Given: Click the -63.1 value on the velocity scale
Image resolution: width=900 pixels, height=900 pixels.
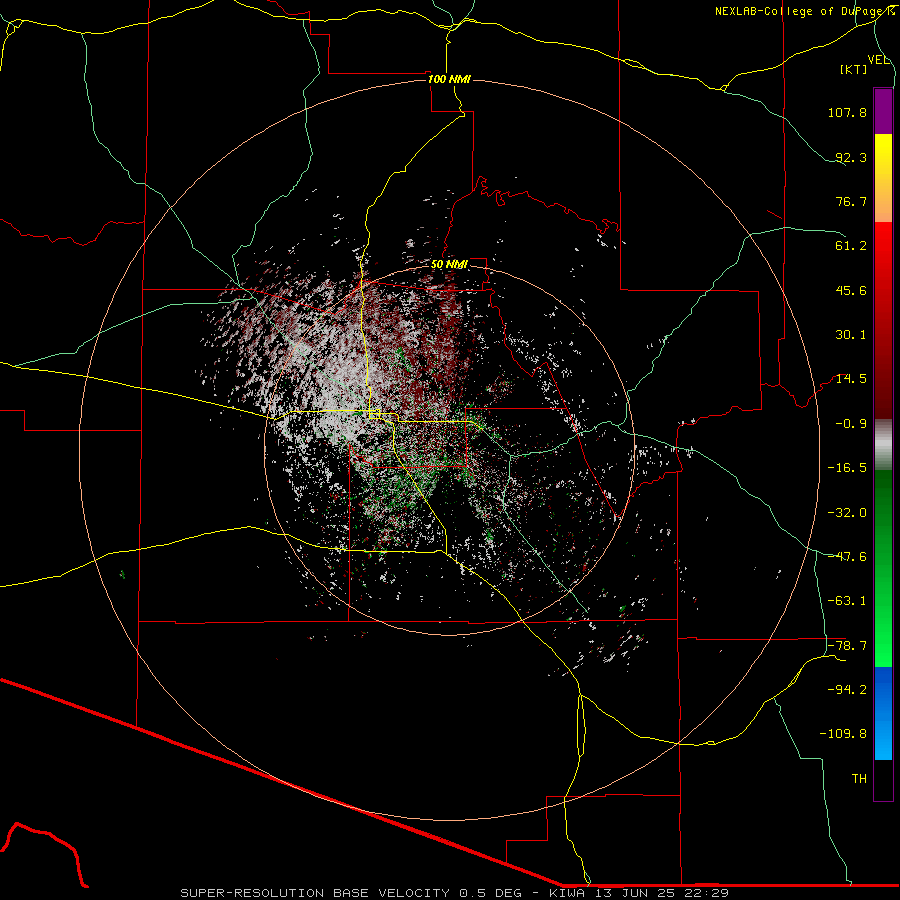Looking at the screenshot, I should pos(847,601).
